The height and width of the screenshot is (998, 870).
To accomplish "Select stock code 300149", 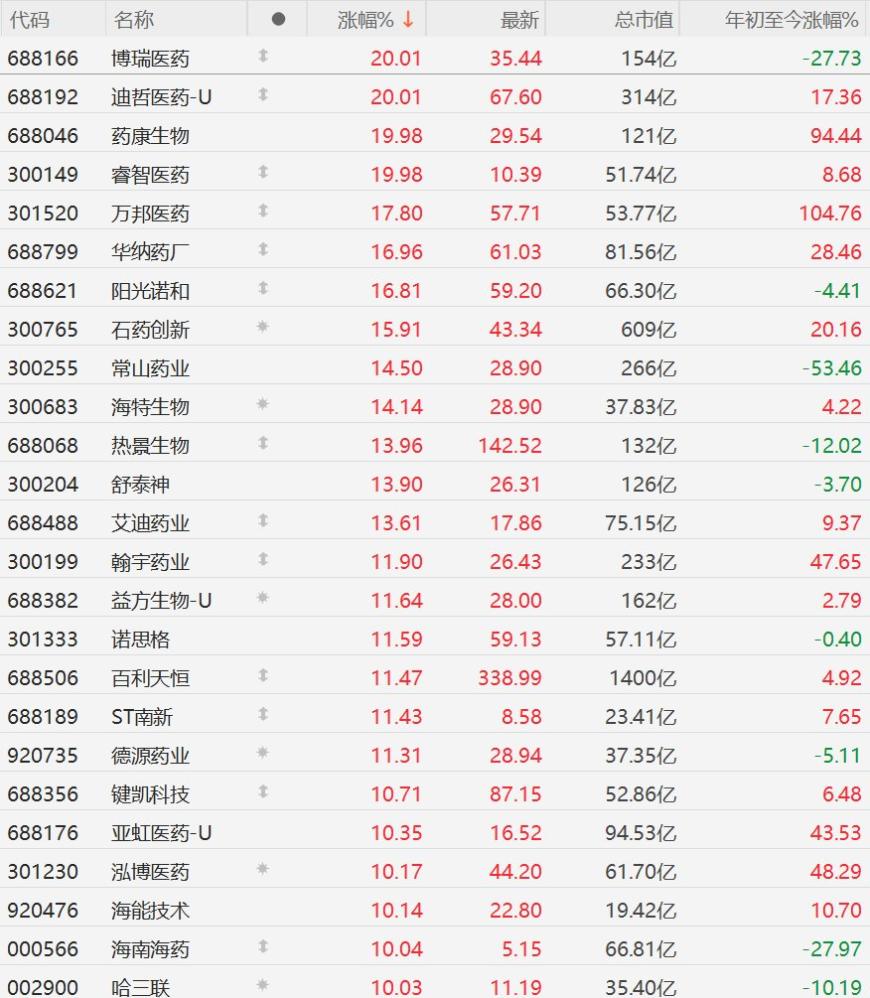I will [x=43, y=174].
